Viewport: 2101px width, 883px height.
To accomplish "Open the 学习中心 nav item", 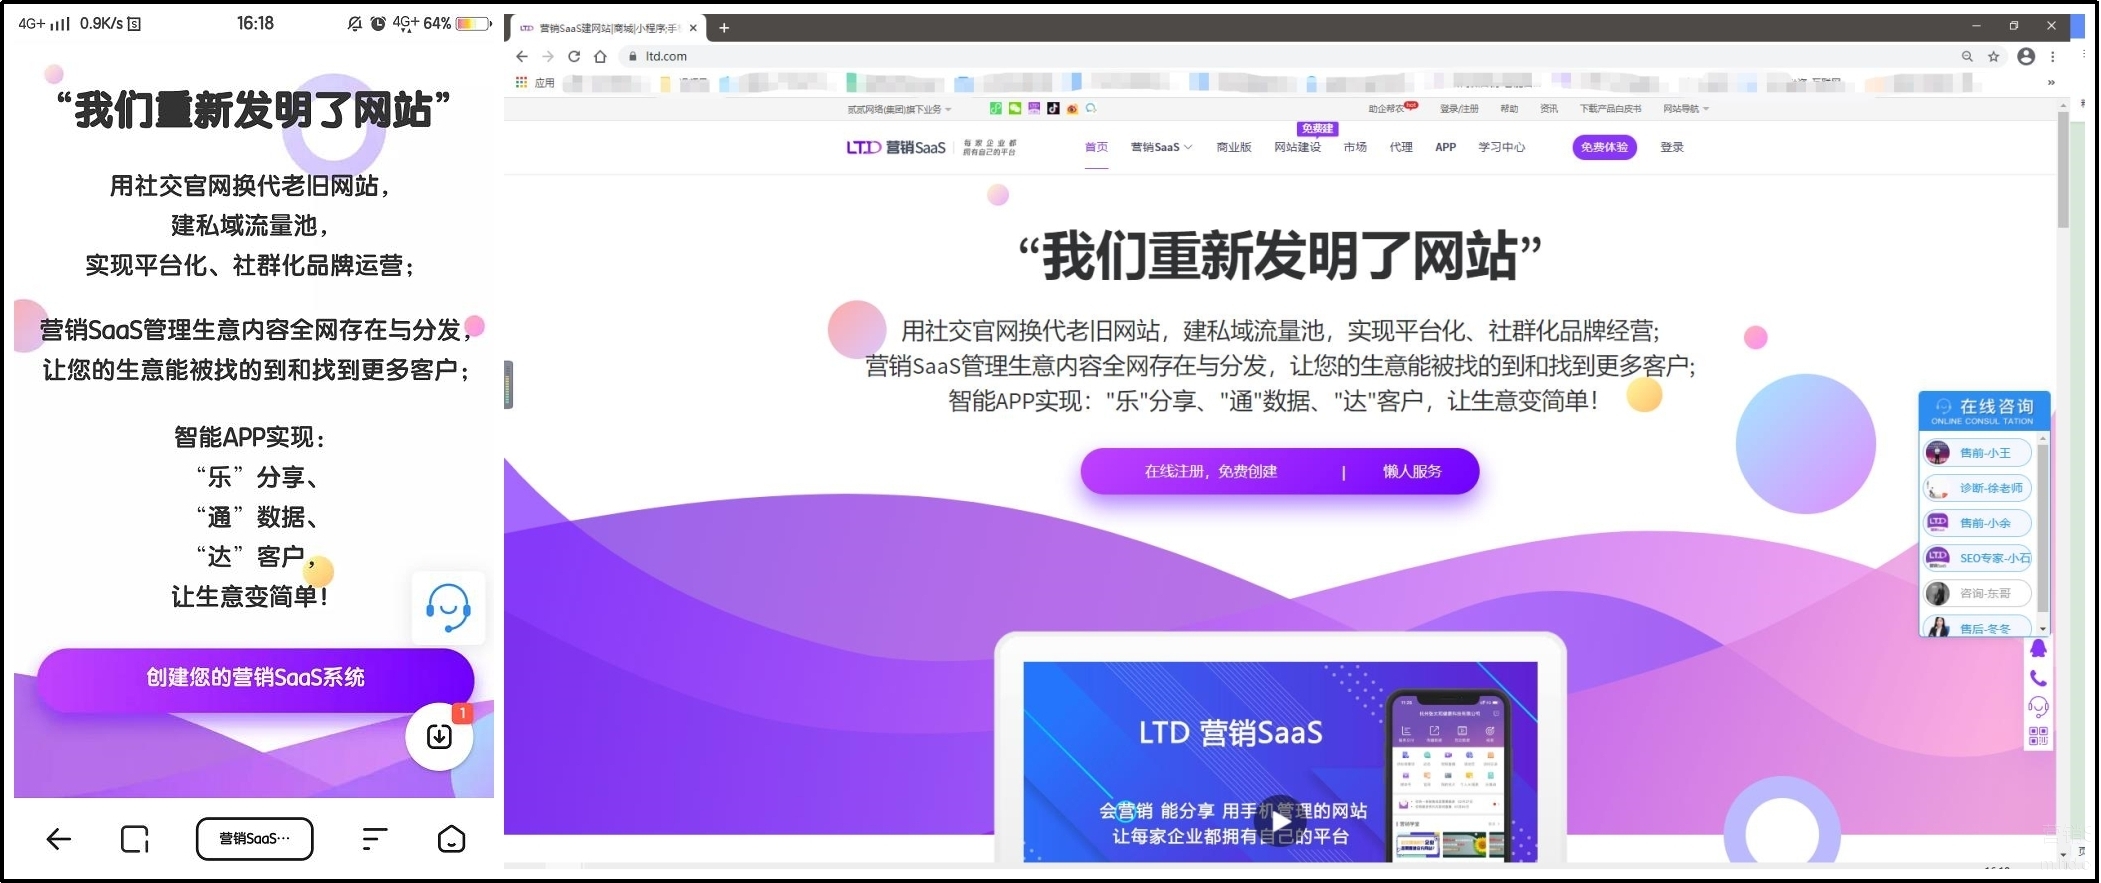I will coord(1502,147).
